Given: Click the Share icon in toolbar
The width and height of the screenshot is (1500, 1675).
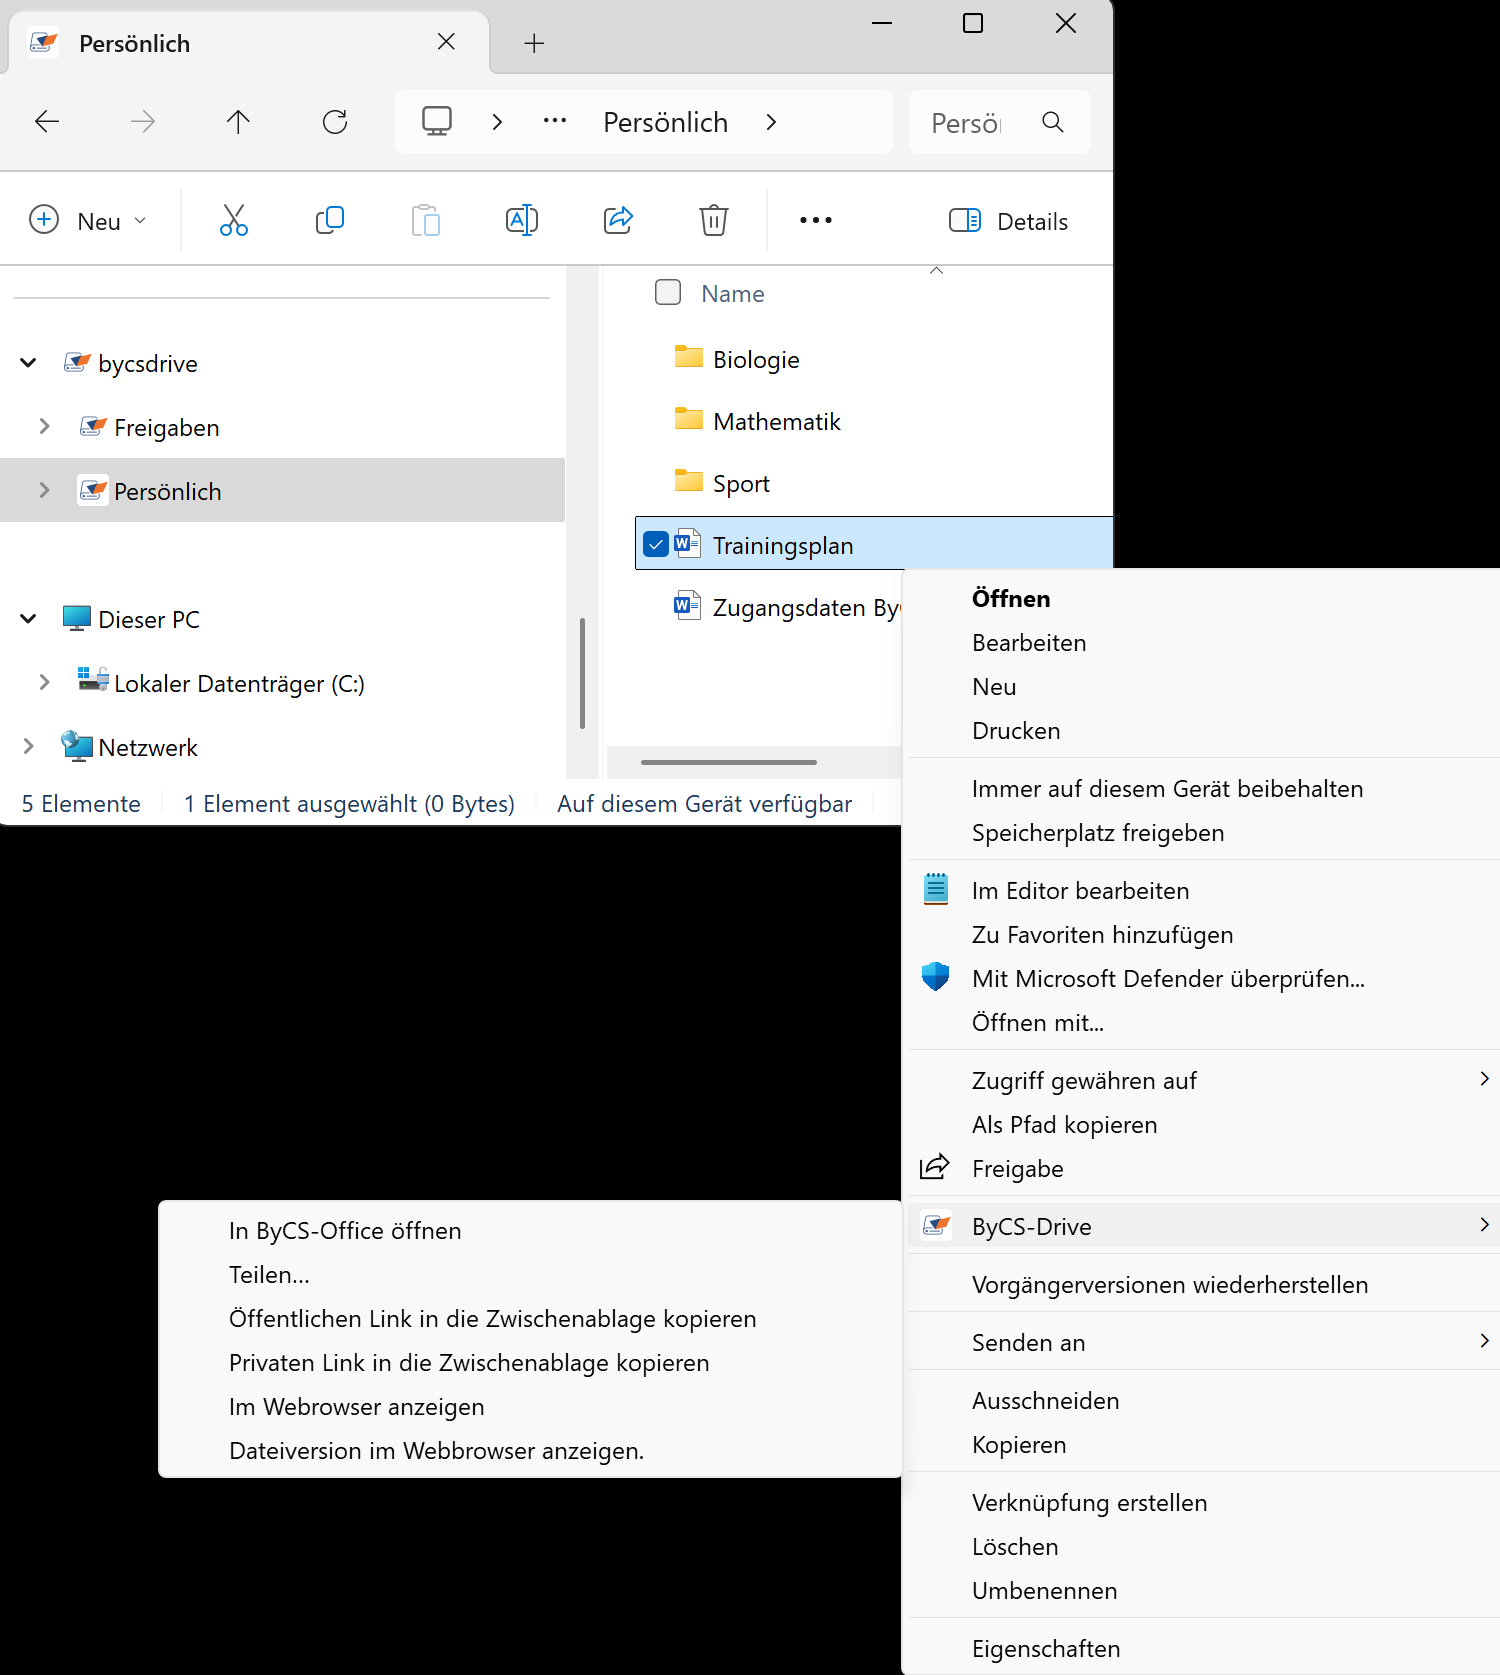Looking at the screenshot, I should tap(618, 220).
